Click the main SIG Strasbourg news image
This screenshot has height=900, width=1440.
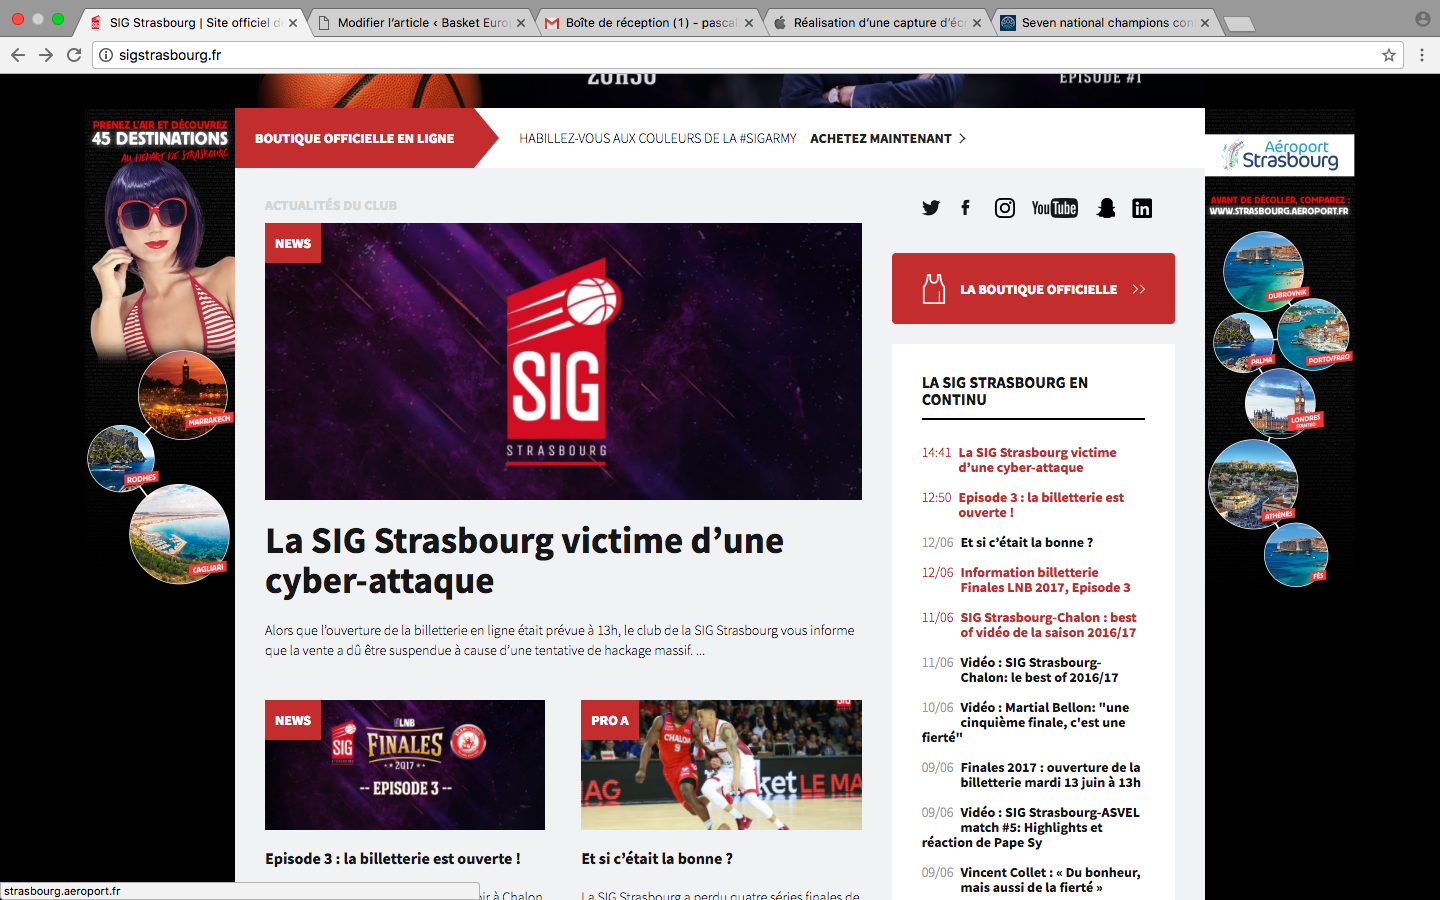click(563, 361)
